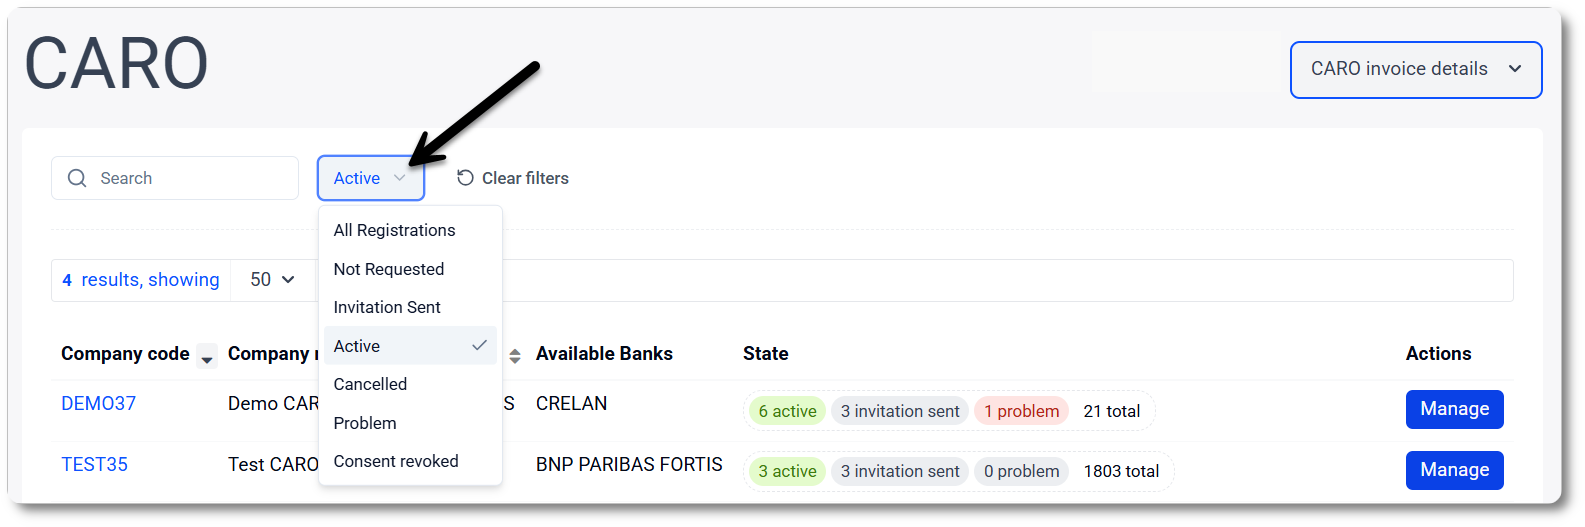Click Manage button for DEMO37

click(1454, 409)
